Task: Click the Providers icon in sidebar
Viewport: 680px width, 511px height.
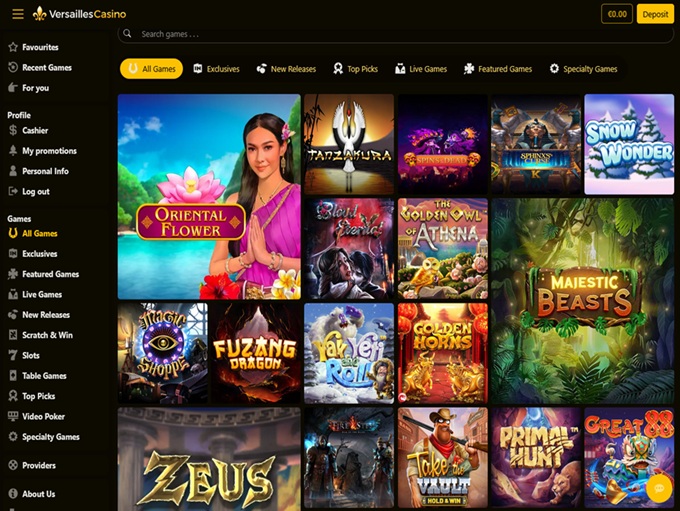Action: 13,465
